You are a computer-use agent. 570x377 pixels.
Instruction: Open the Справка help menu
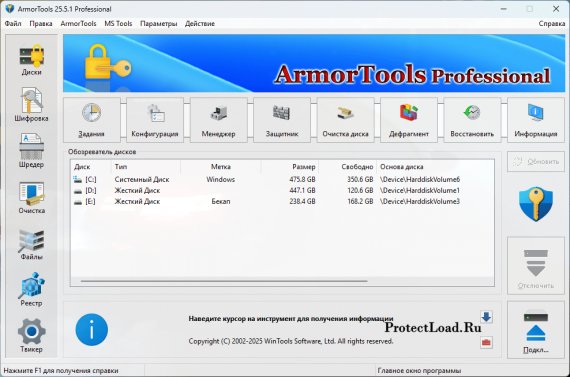(x=551, y=24)
